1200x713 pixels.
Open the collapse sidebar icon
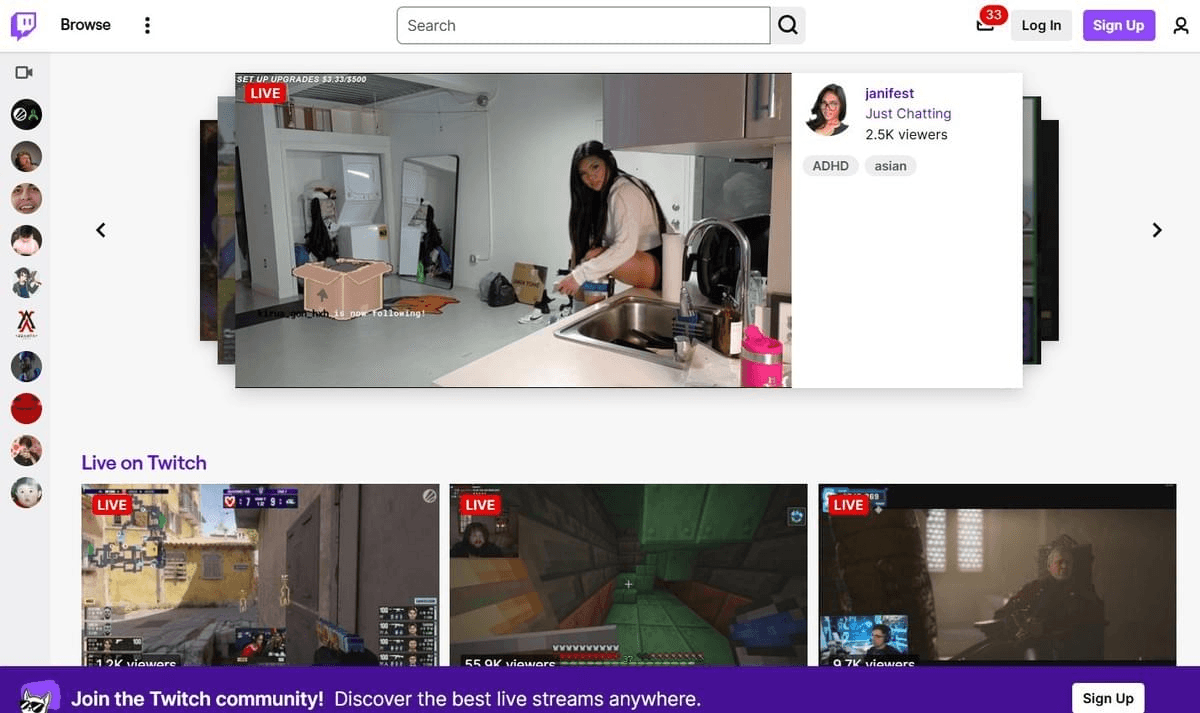[24, 72]
